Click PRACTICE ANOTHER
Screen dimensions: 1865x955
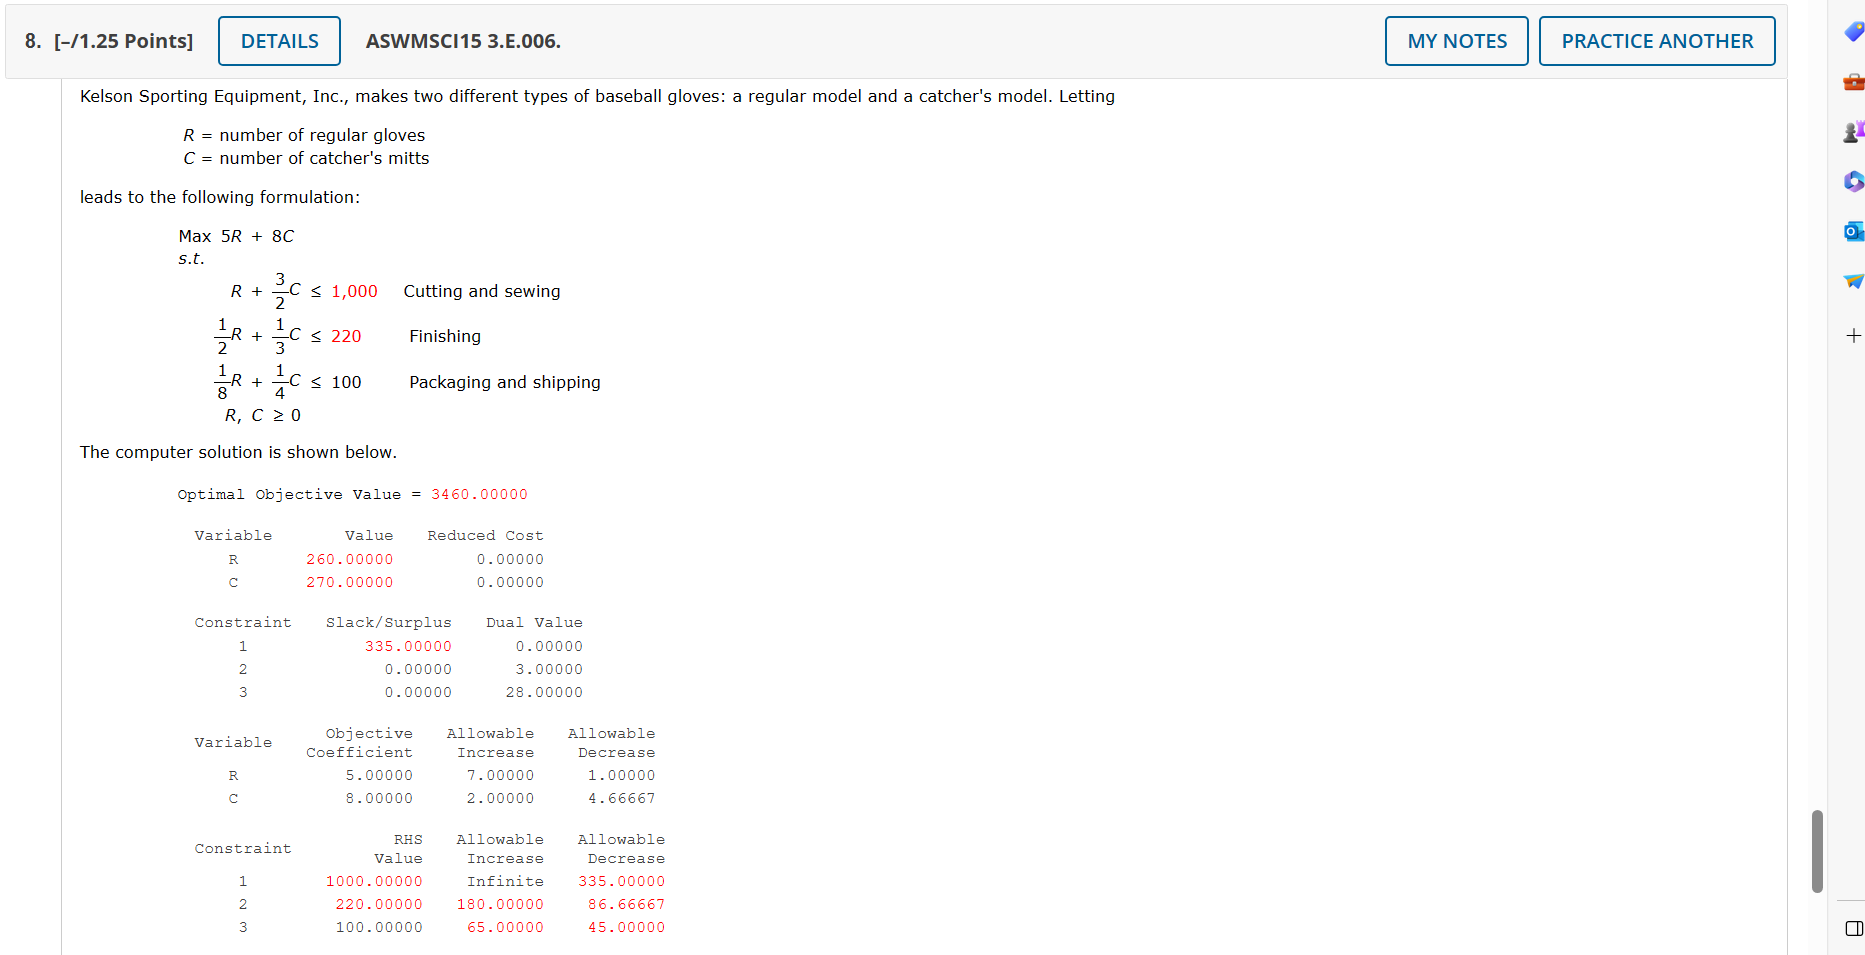[x=1657, y=41]
